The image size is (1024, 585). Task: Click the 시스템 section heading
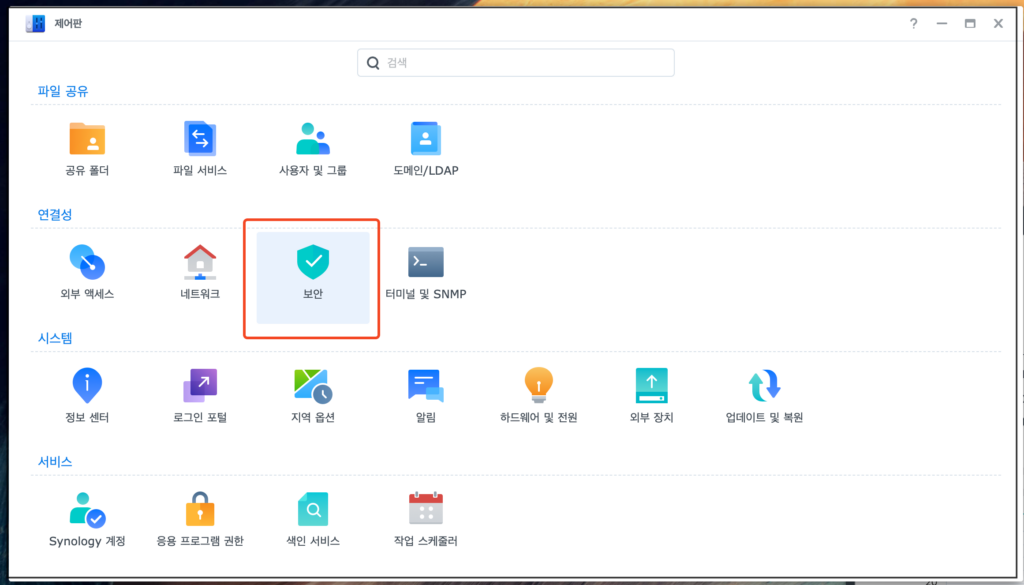click(55, 338)
